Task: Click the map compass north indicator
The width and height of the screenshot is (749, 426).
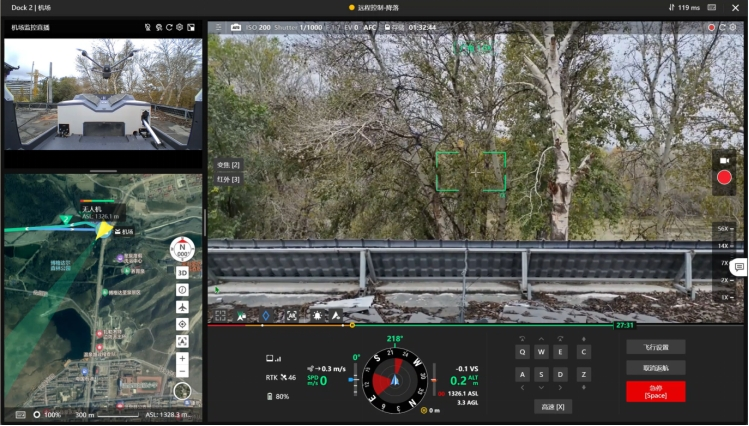Action: click(x=182, y=250)
